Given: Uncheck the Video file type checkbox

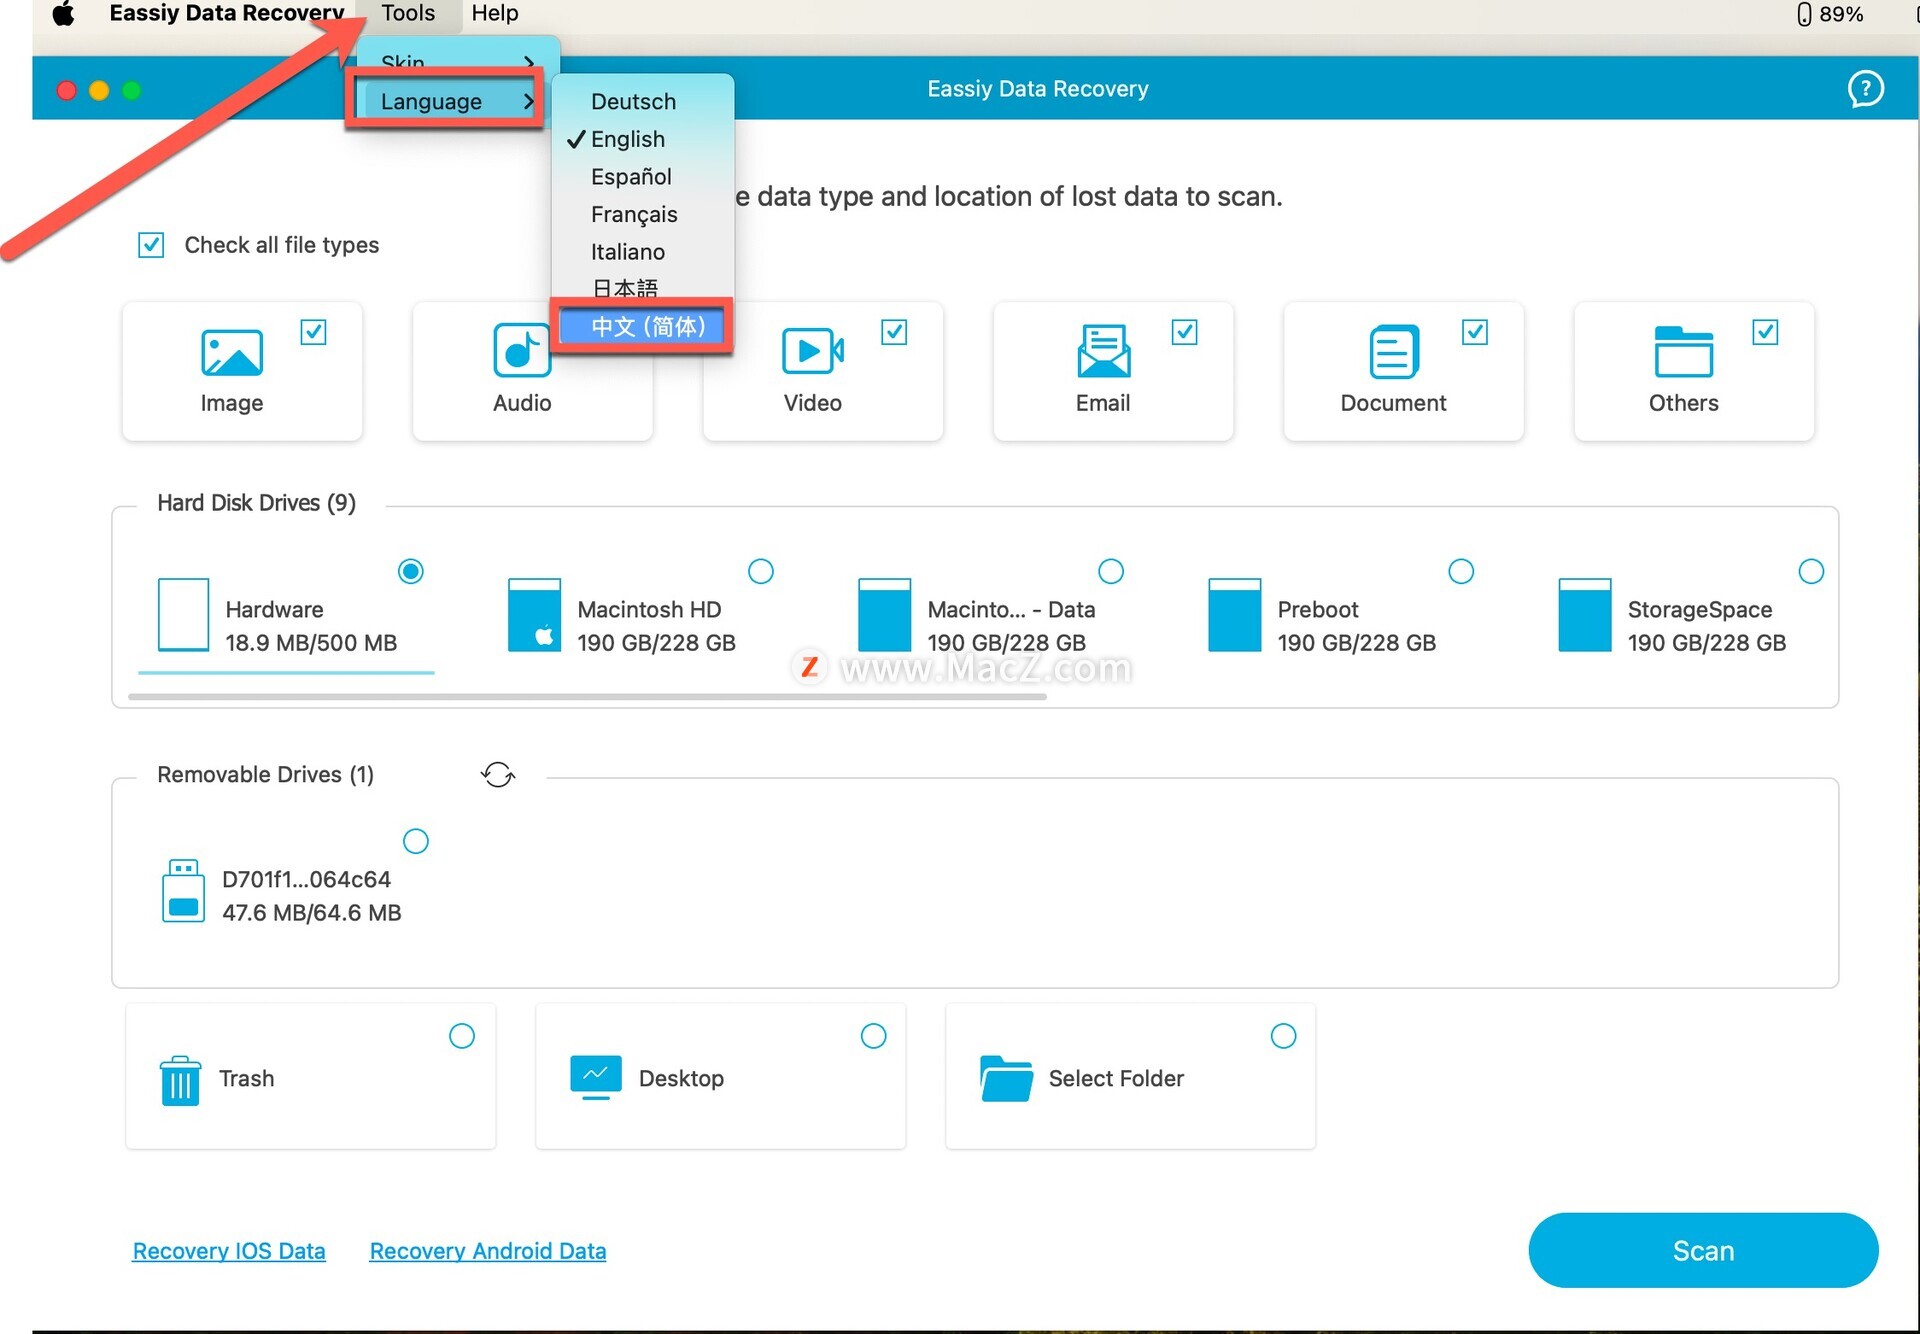Looking at the screenshot, I should [x=894, y=332].
